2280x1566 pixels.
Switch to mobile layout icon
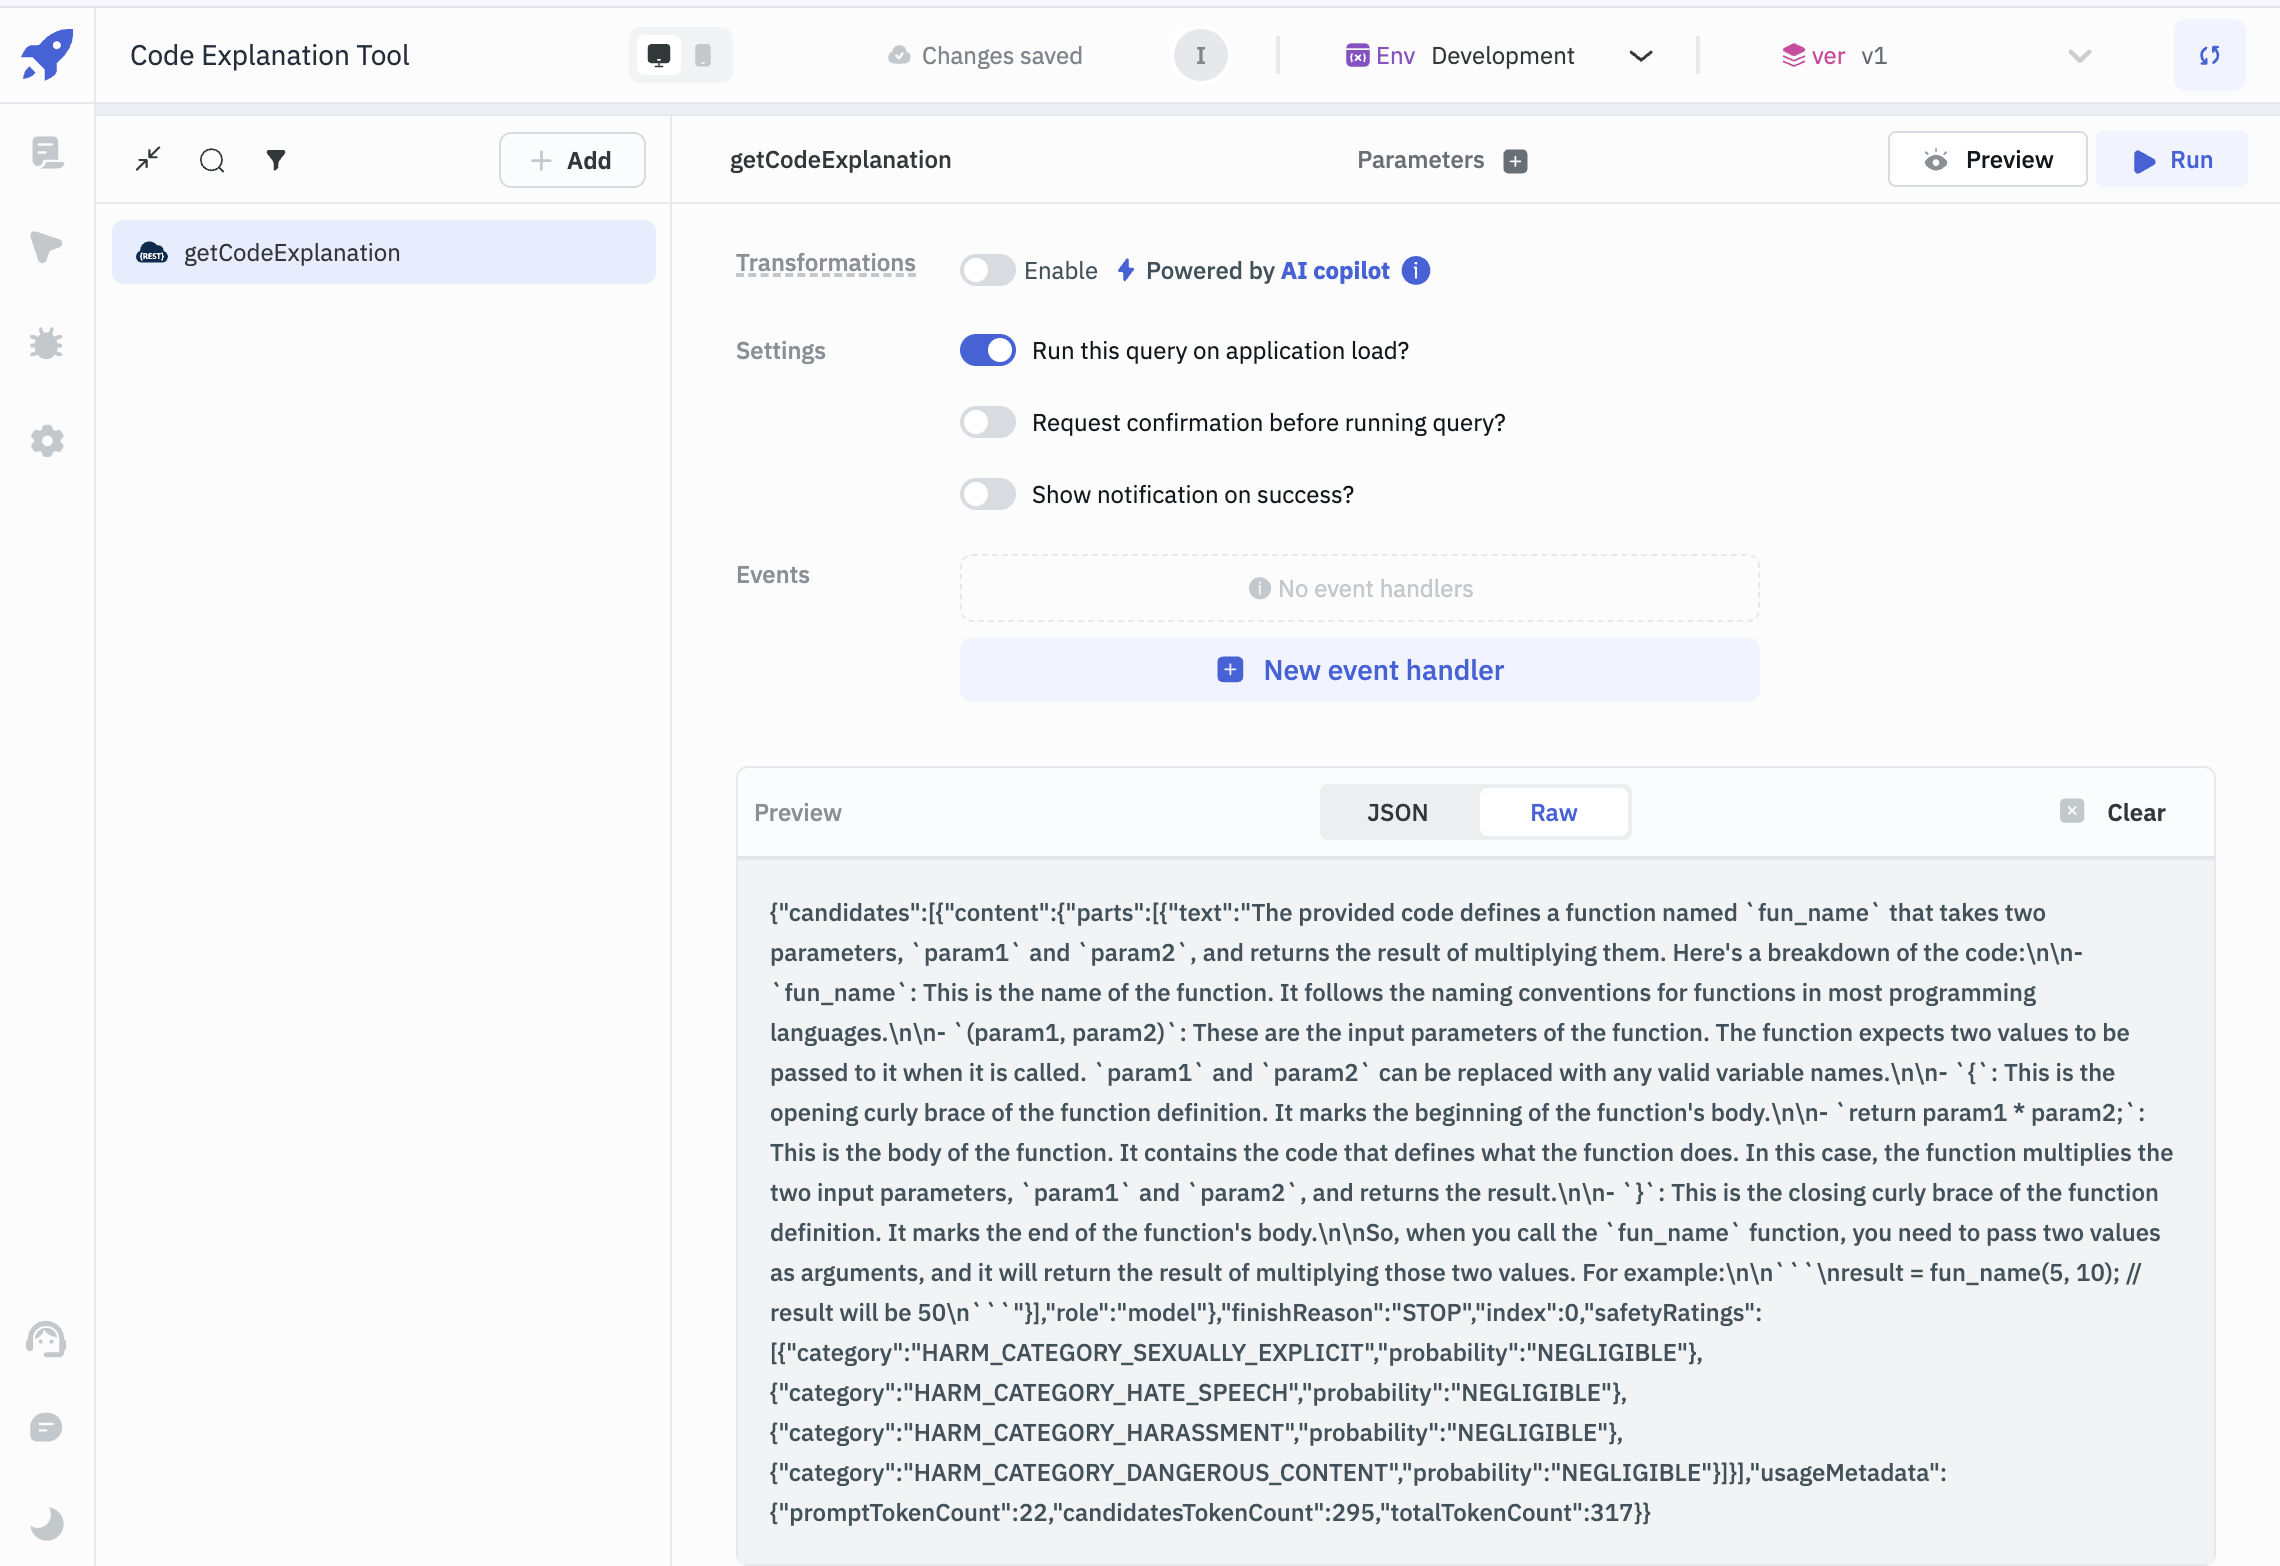(703, 55)
